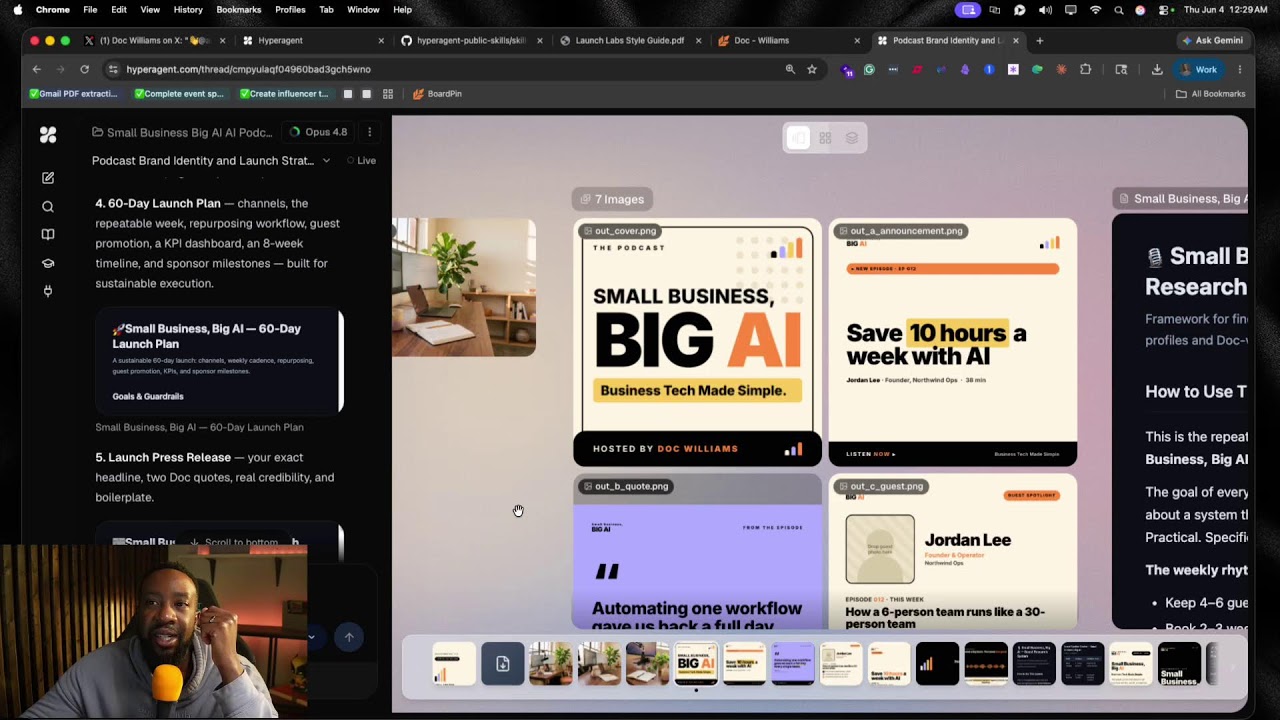Screen dimensions: 1280x720
Task: Close the Podcast Brand Identity tab
Action: (1016, 41)
